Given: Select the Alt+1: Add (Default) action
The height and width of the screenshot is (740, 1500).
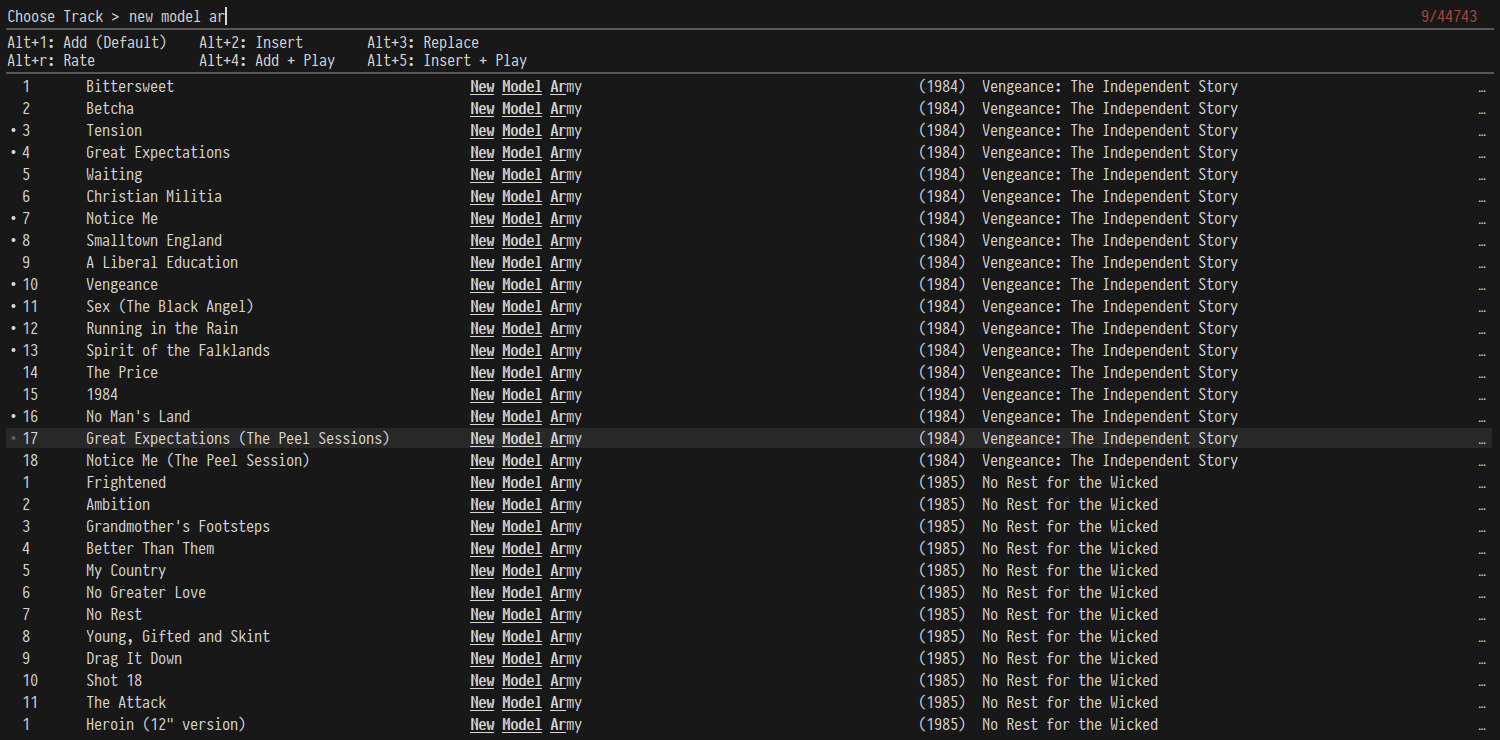Looking at the screenshot, I should (x=87, y=42).
